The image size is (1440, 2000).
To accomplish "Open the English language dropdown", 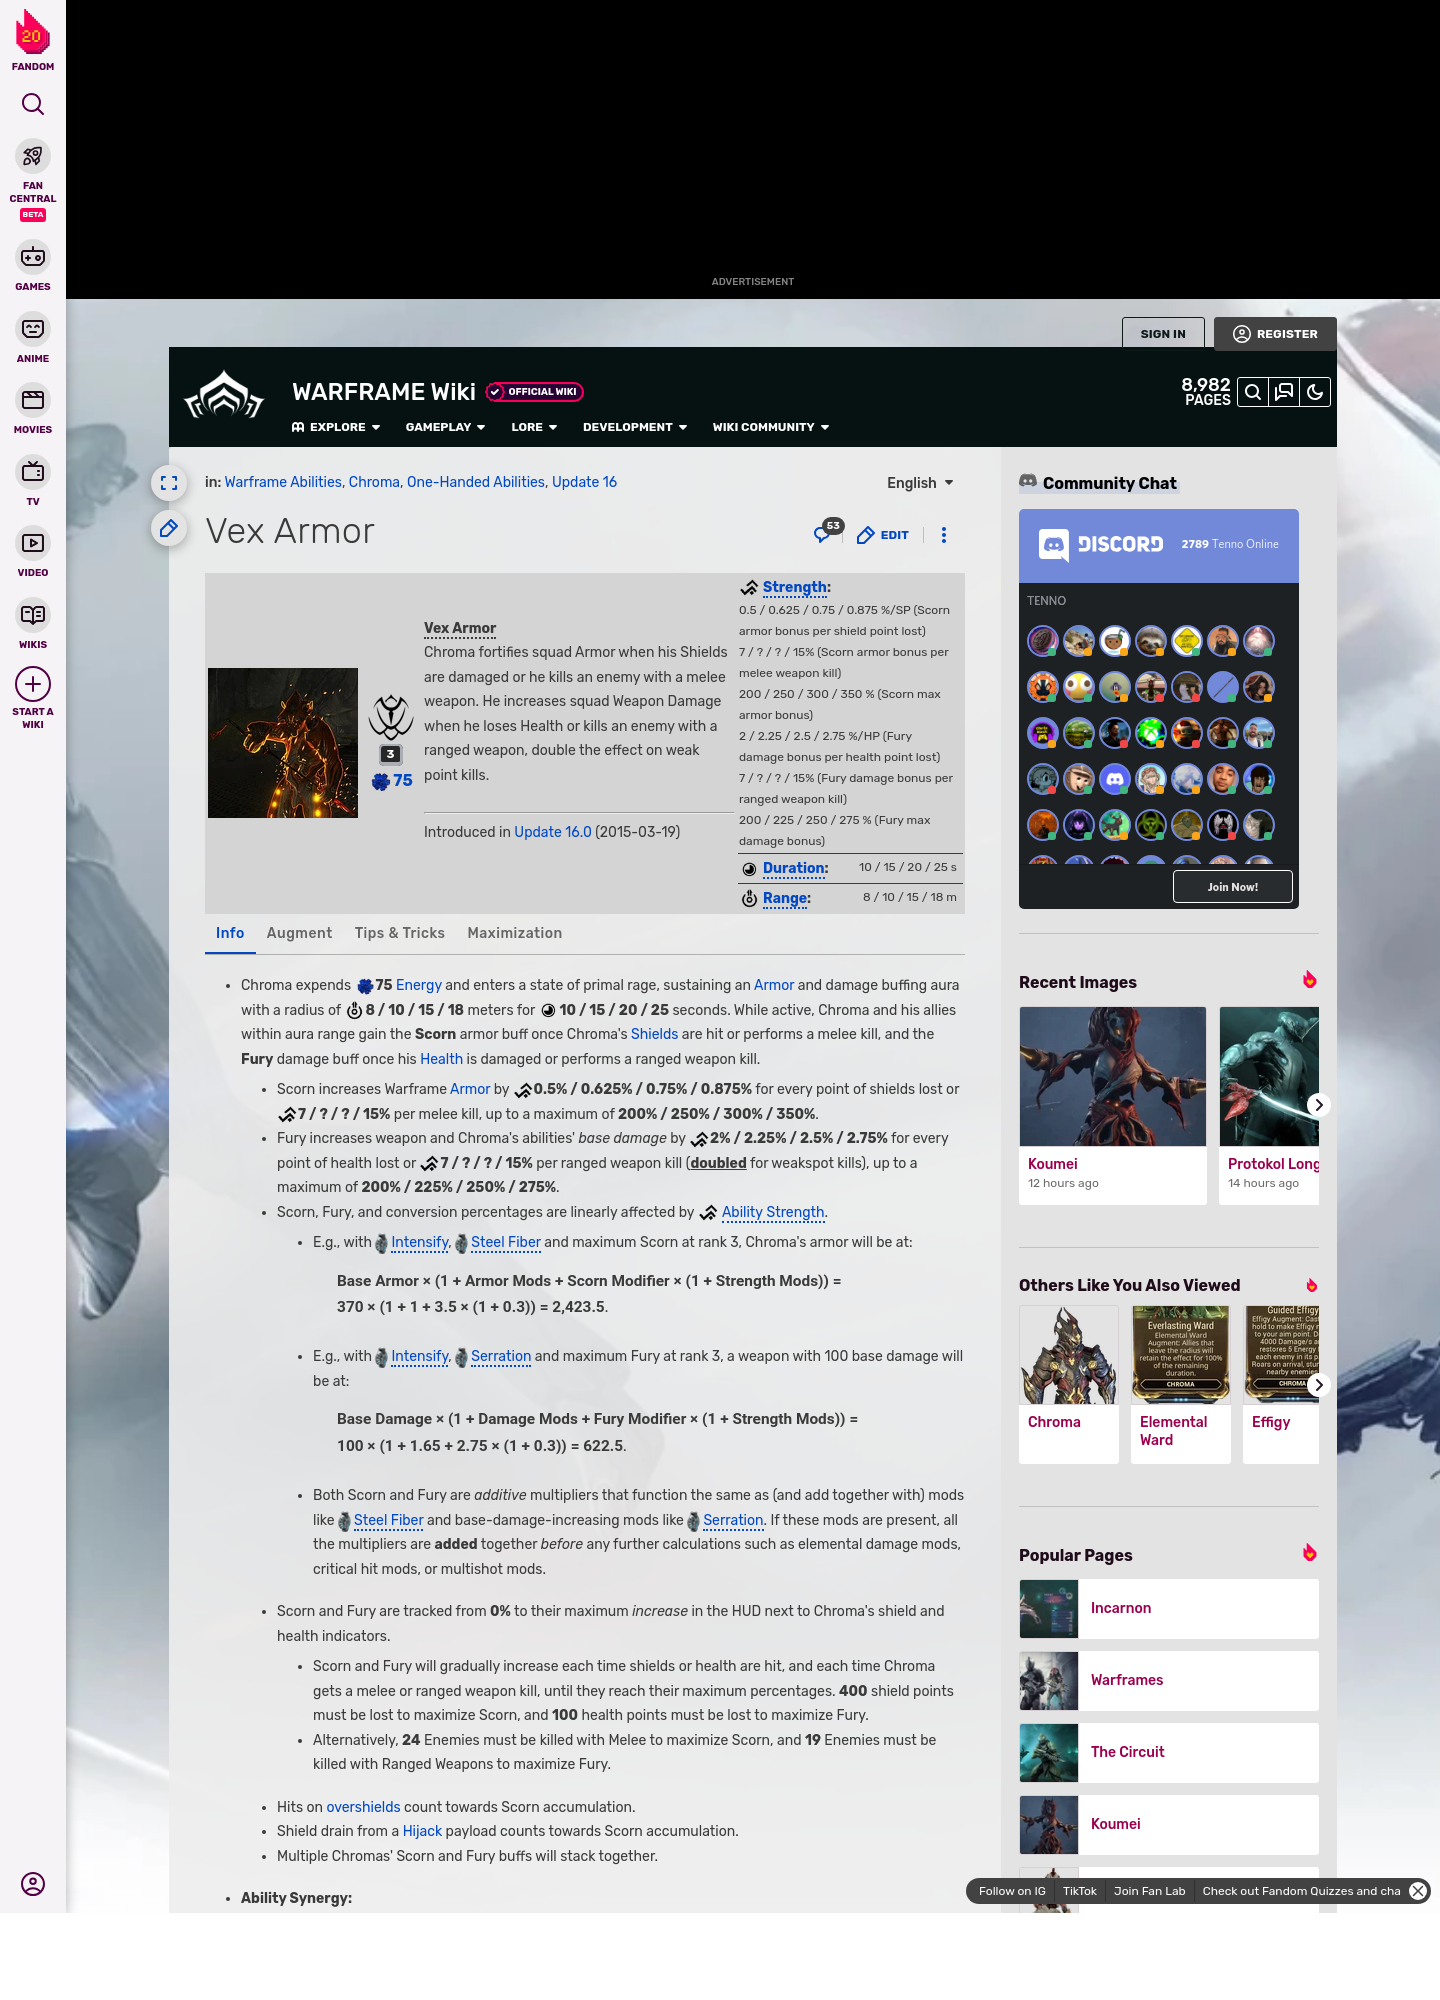I will 920,483.
